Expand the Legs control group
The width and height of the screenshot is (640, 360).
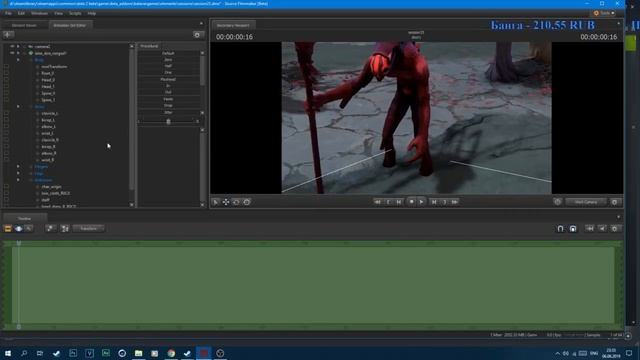pos(18,173)
